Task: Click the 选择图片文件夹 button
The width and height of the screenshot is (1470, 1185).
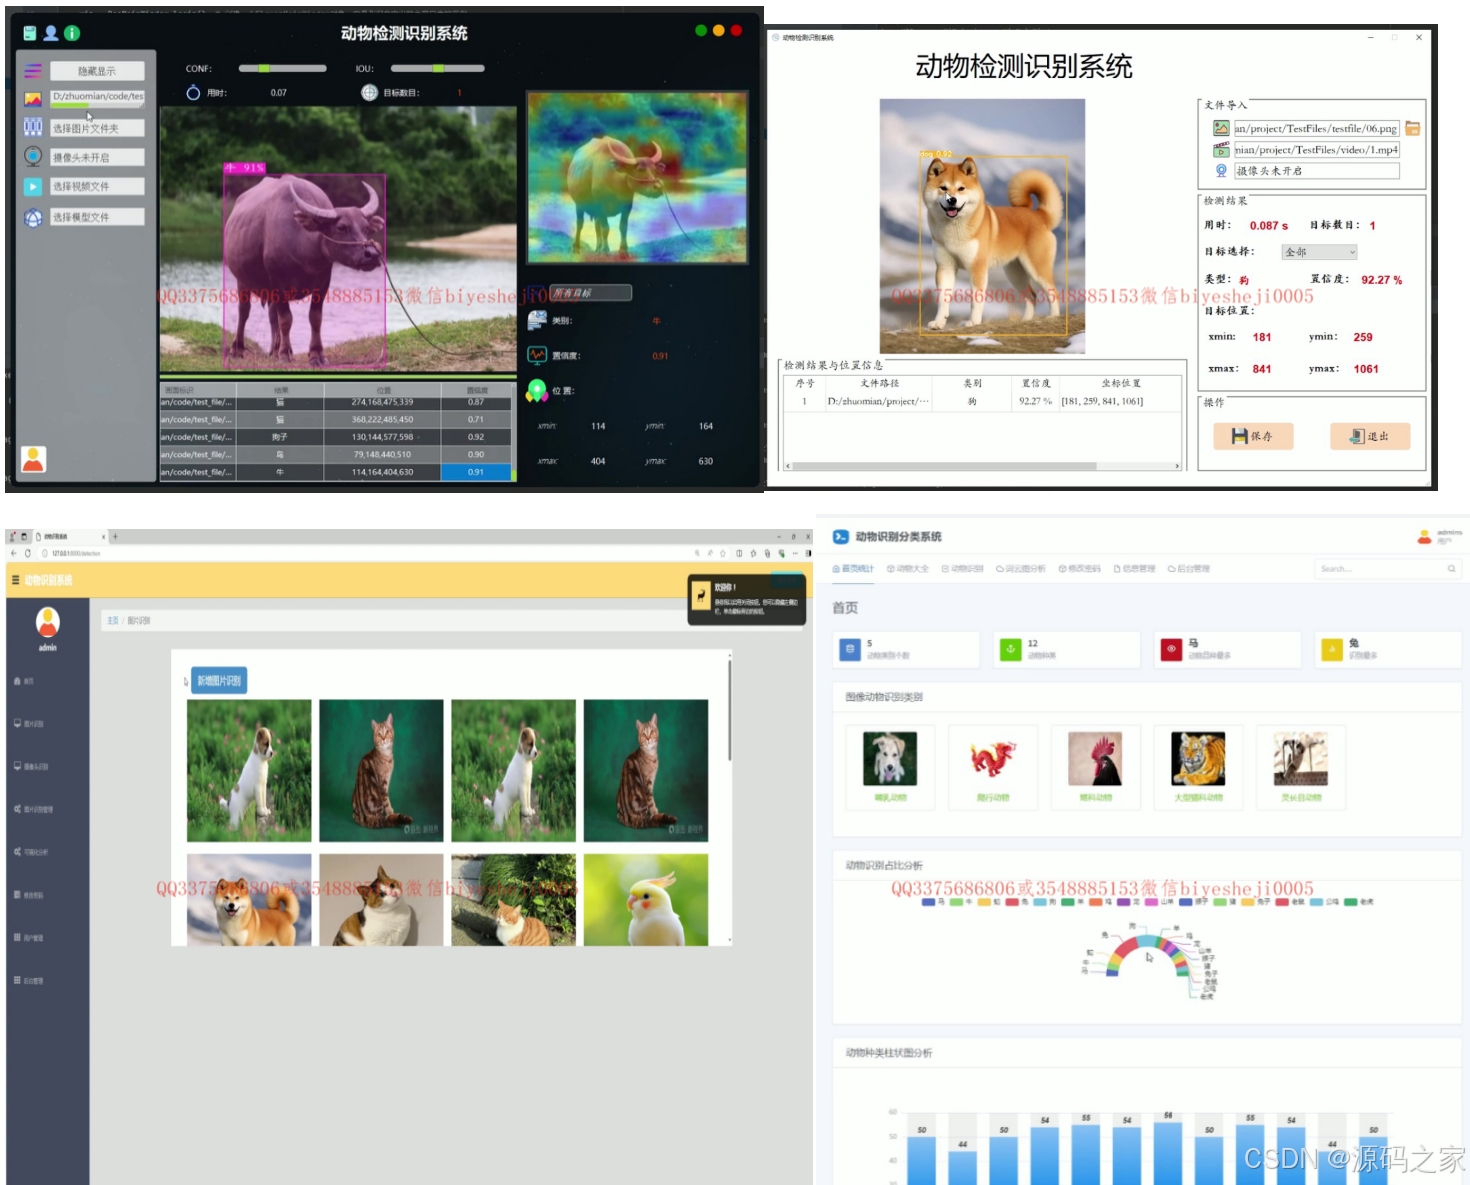Action: (97, 128)
